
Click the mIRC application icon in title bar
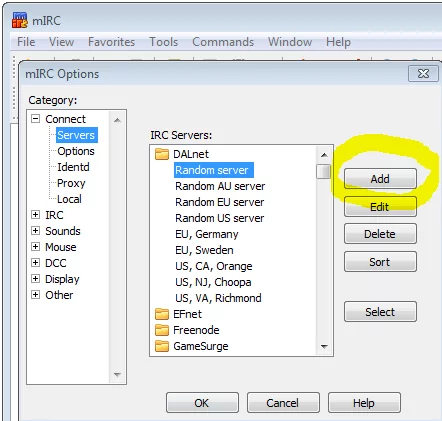(20, 20)
